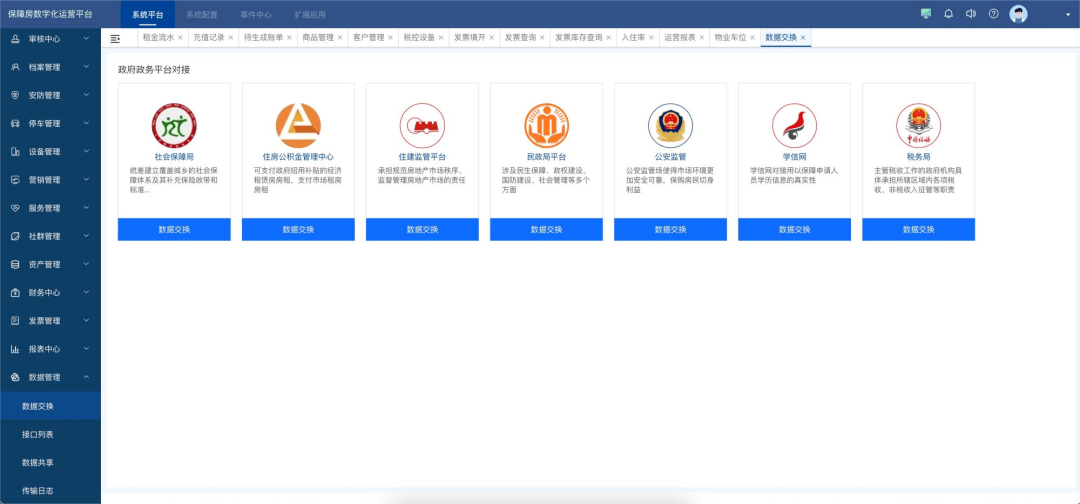Expand 财务中心 menu chevron
Image resolution: width=1080 pixels, height=504 pixels.
(x=86, y=293)
